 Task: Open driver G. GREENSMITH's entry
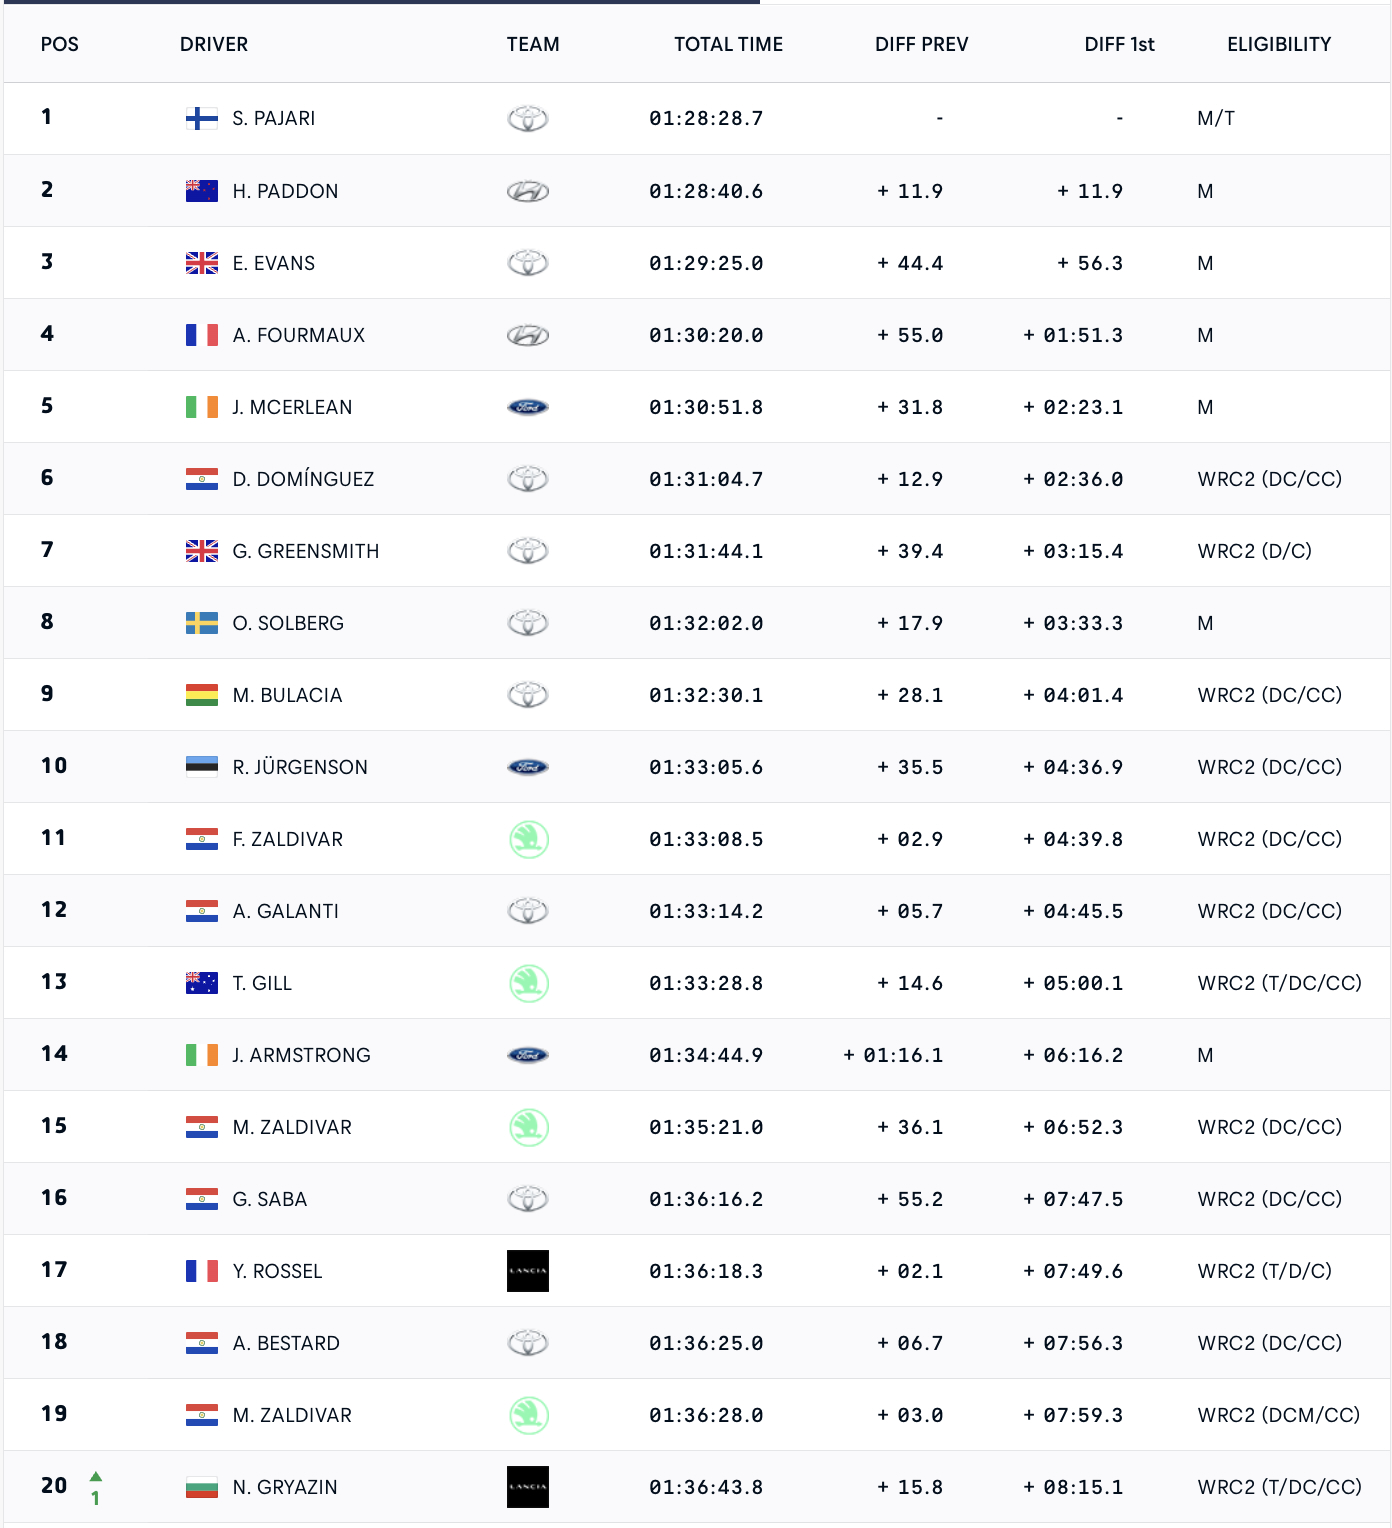click(305, 551)
